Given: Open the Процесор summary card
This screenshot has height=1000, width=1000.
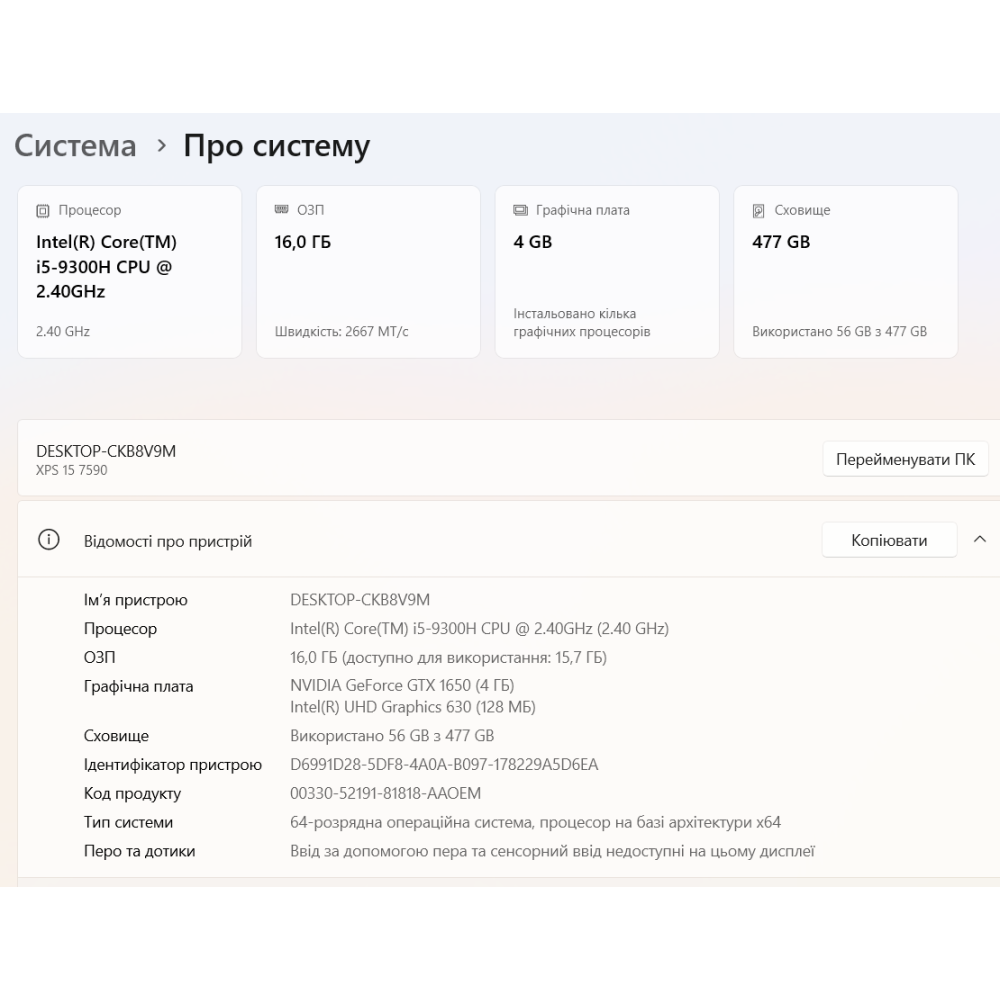Looking at the screenshot, I should [x=129, y=272].
